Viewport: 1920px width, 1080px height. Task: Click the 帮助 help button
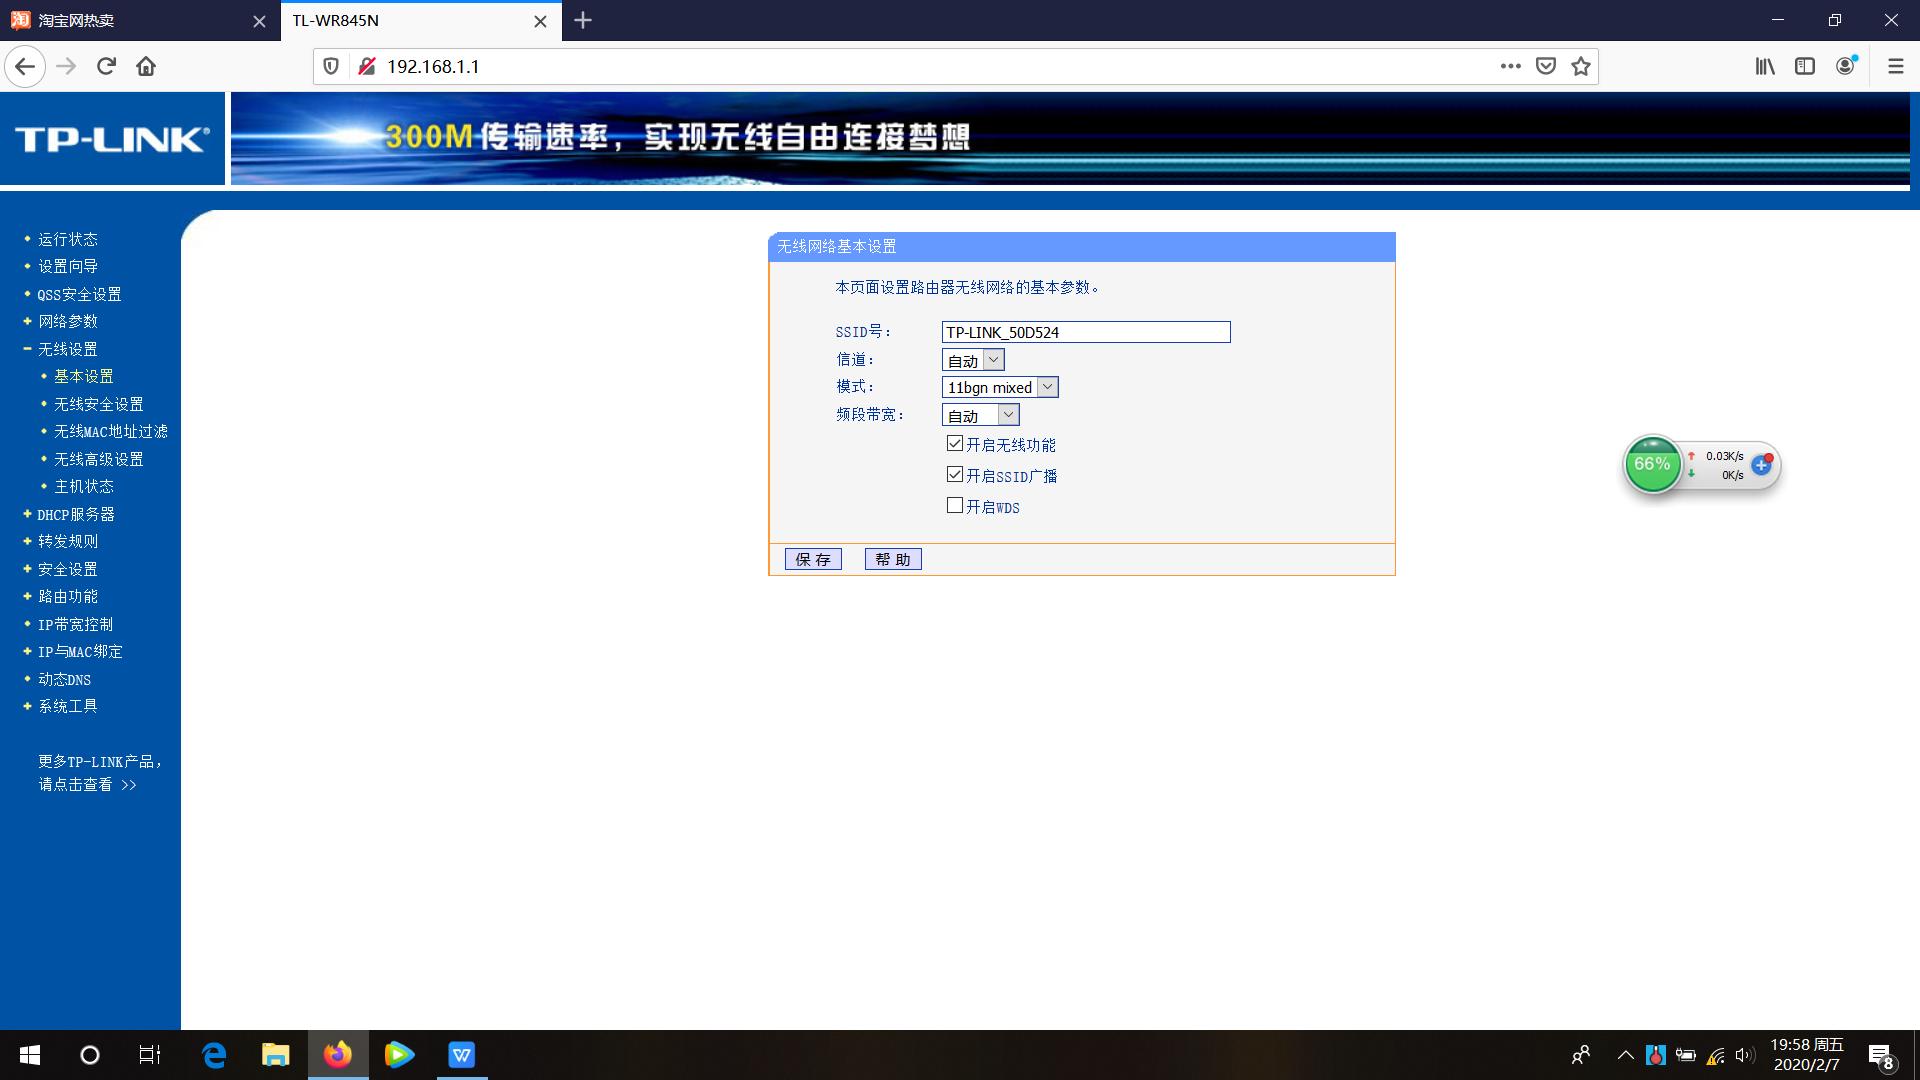click(893, 559)
